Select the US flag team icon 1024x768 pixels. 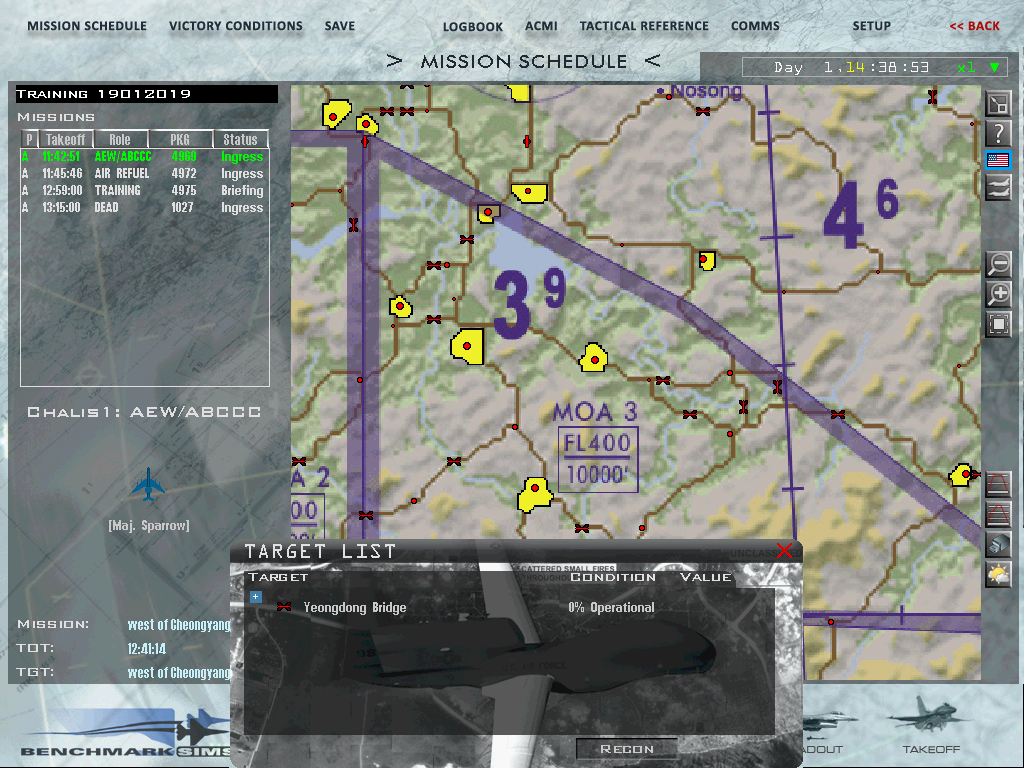click(998, 160)
